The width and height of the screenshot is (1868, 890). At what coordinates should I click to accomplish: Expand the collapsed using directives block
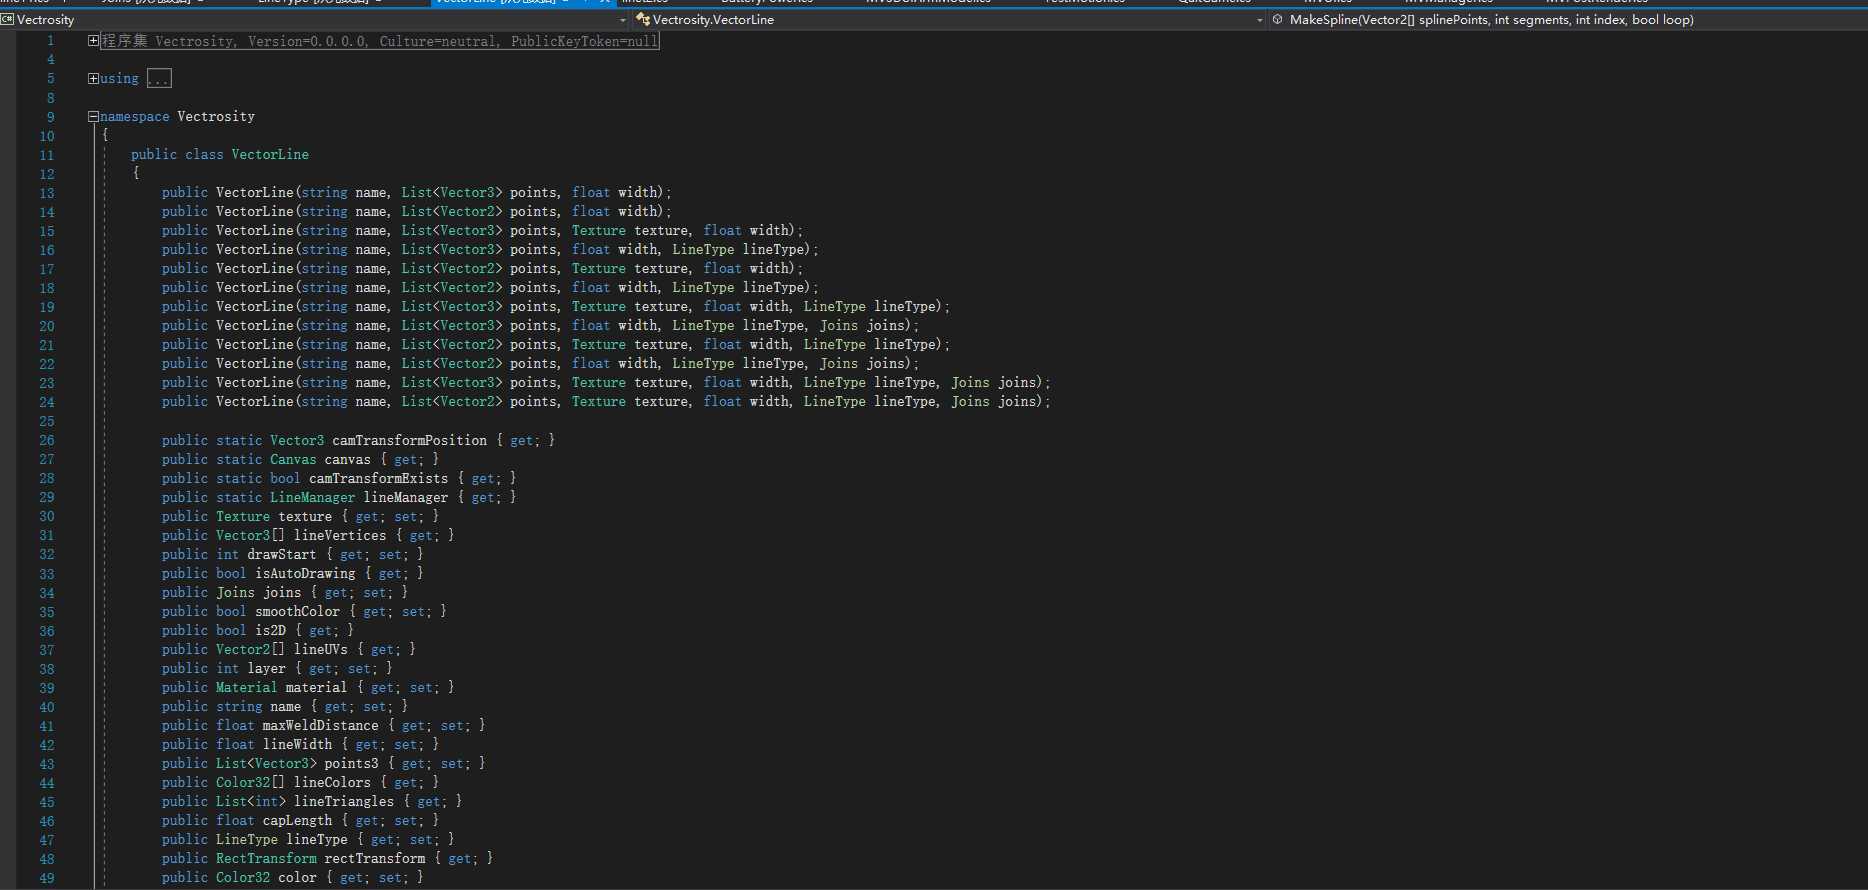click(93, 78)
